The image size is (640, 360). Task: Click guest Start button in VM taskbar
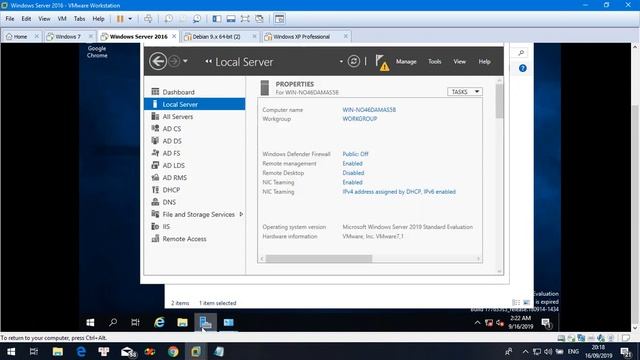pyautogui.click(x=90, y=322)
